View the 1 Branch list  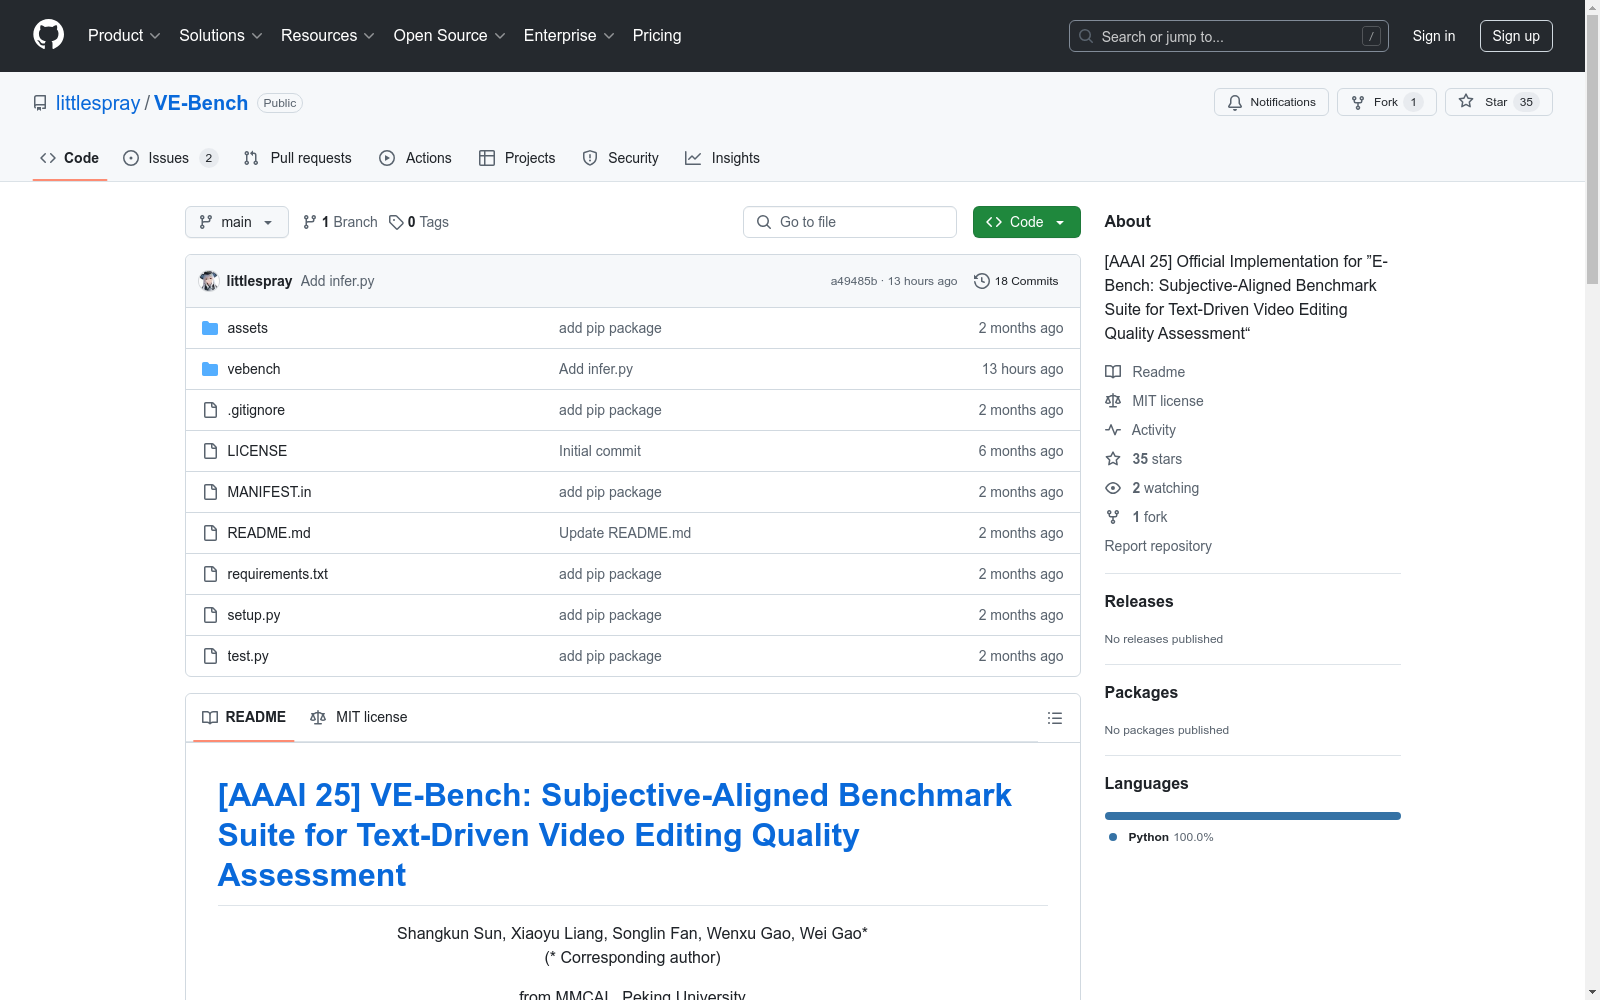tap(340, 222)
